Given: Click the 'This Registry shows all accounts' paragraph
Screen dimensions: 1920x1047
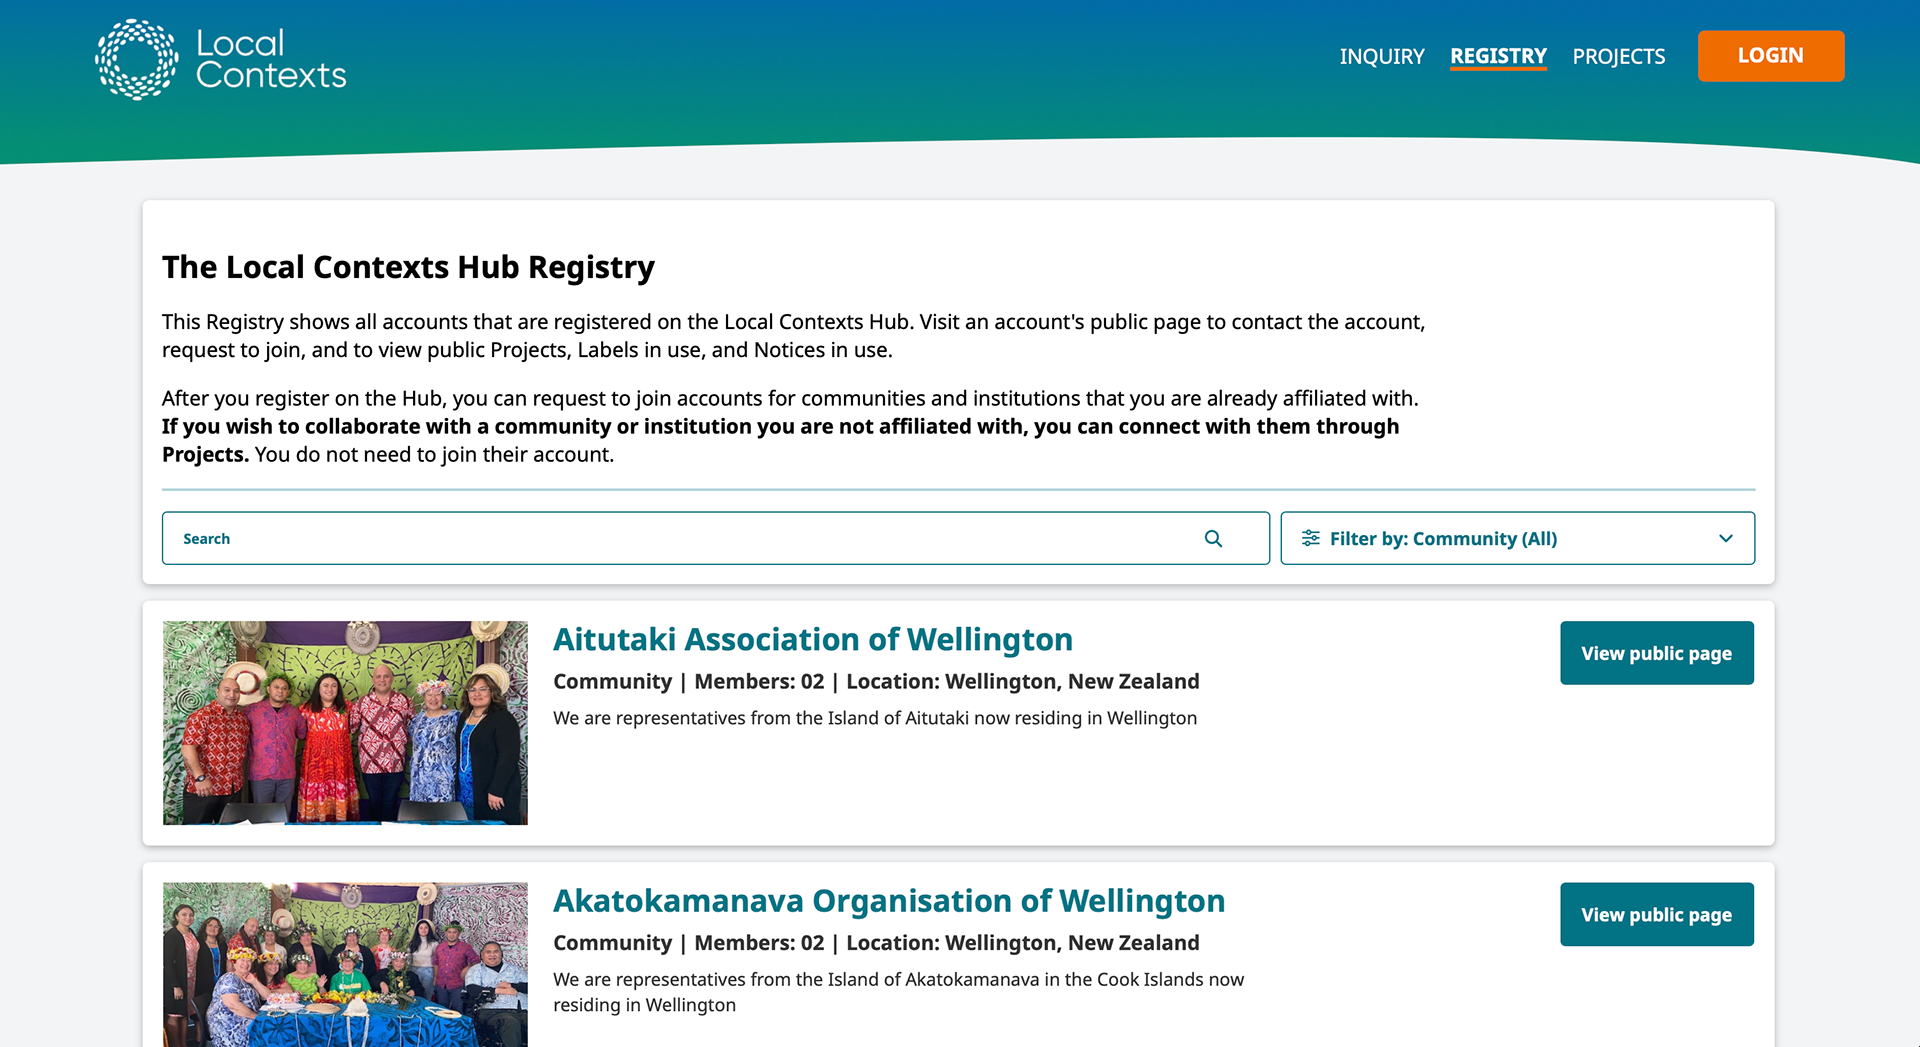Looking at the screenshot, I should pos(793,336).
